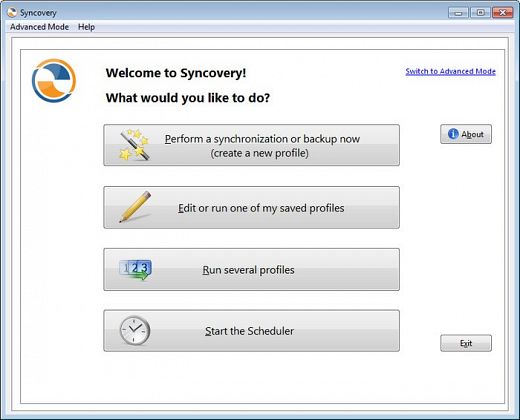Viewport: 520px width, 420px height.
Task: Open the Help menu
Action: pyautogui.click(x=86, y=27)
